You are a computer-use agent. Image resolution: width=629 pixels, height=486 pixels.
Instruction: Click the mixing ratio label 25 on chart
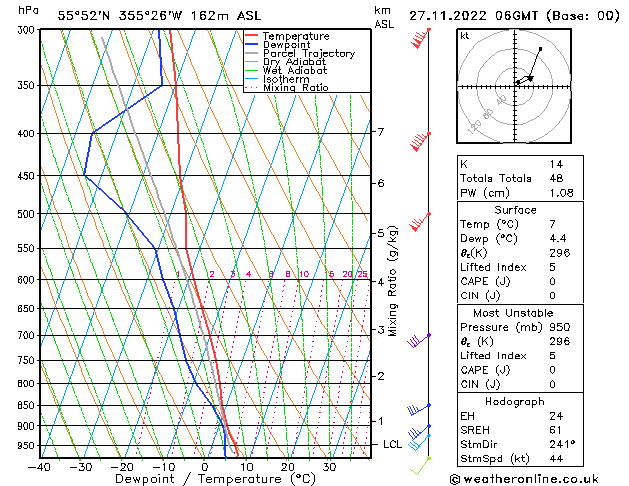tap(363, 274)
